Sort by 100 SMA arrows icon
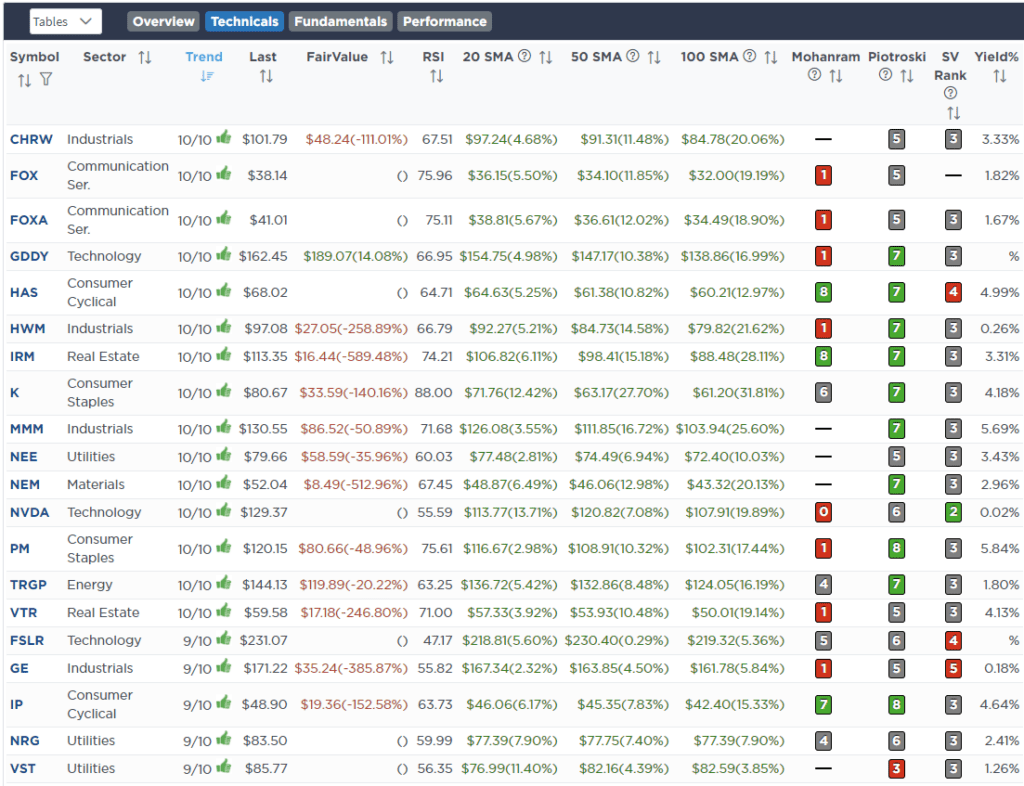Viewport: 1024px width, 786px height. 771,57
